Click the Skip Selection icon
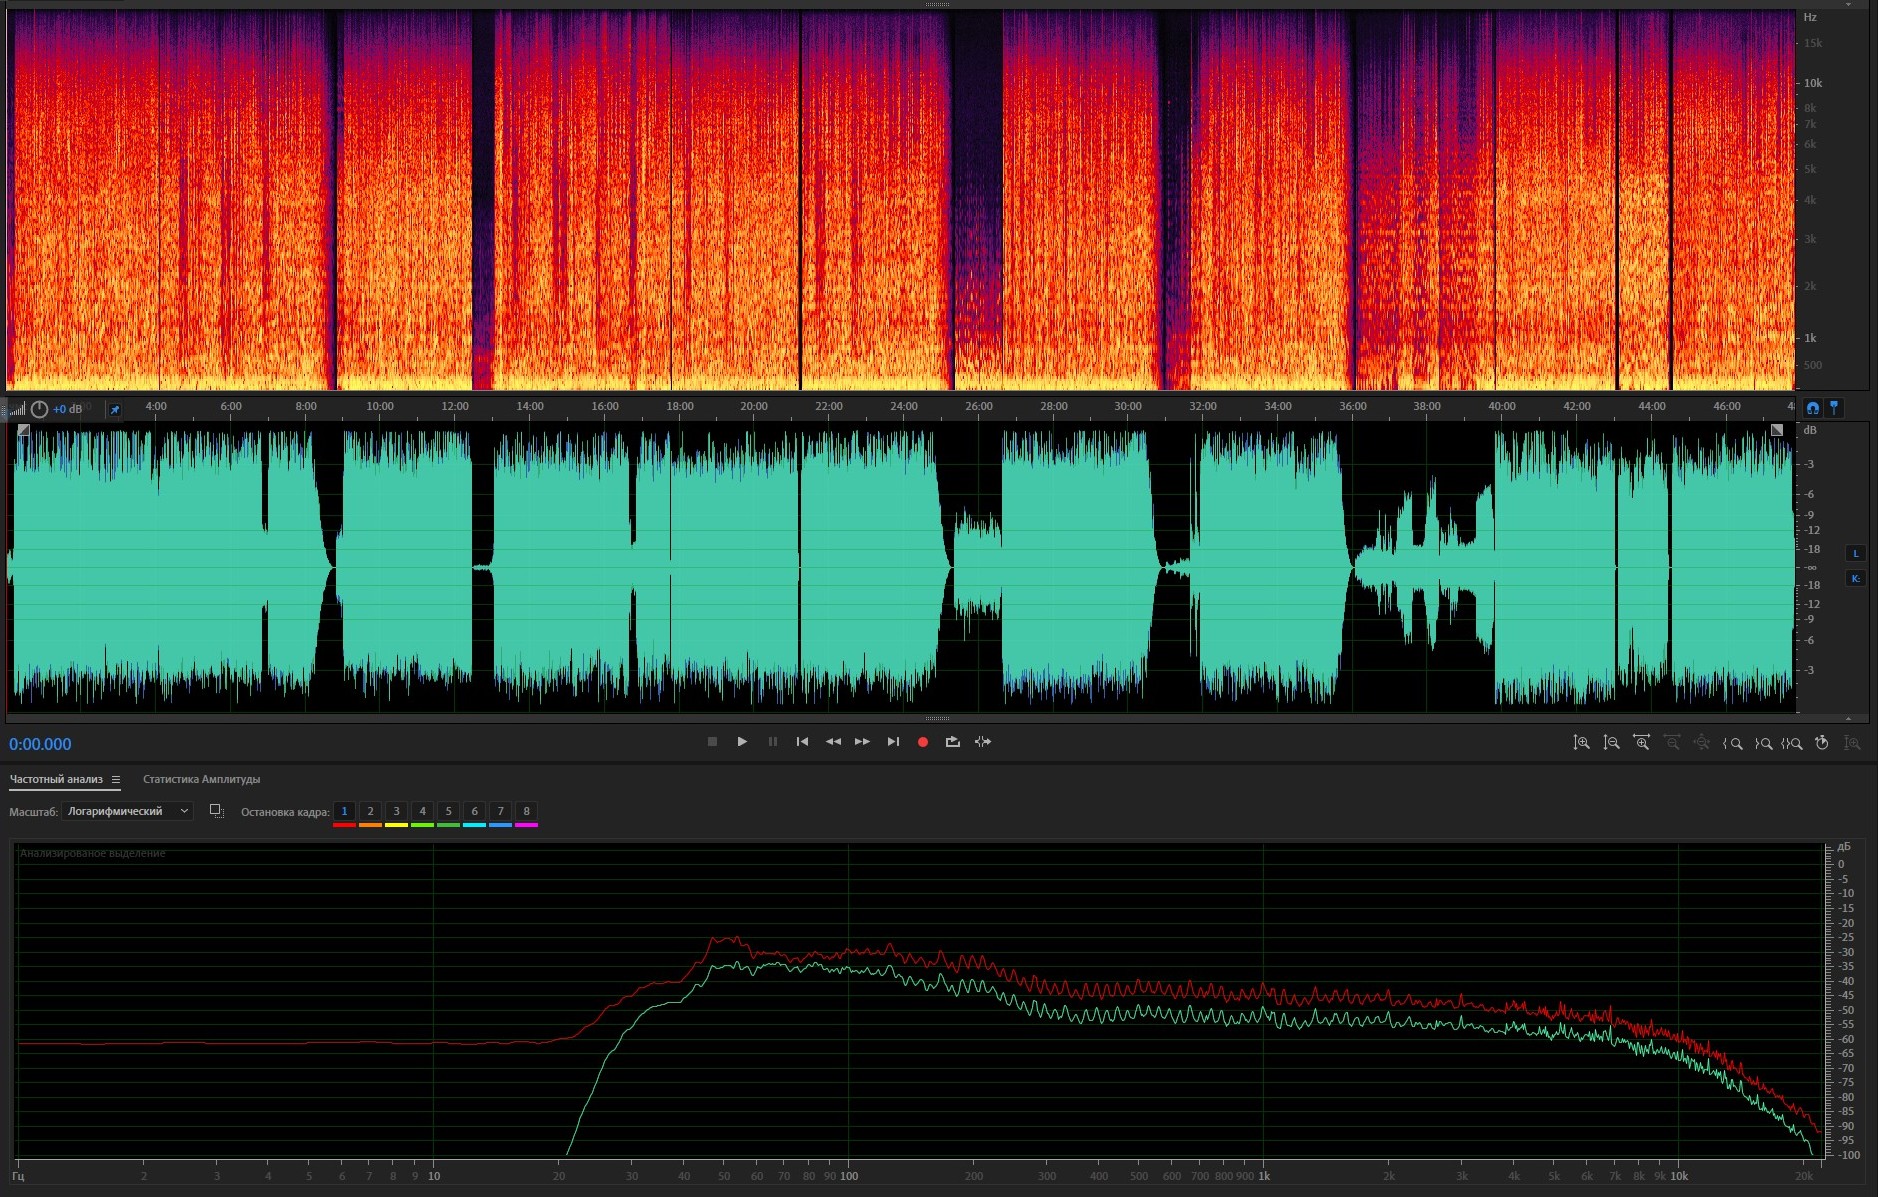This screenshot has height=1197, width=1878. tap(983, 742)
